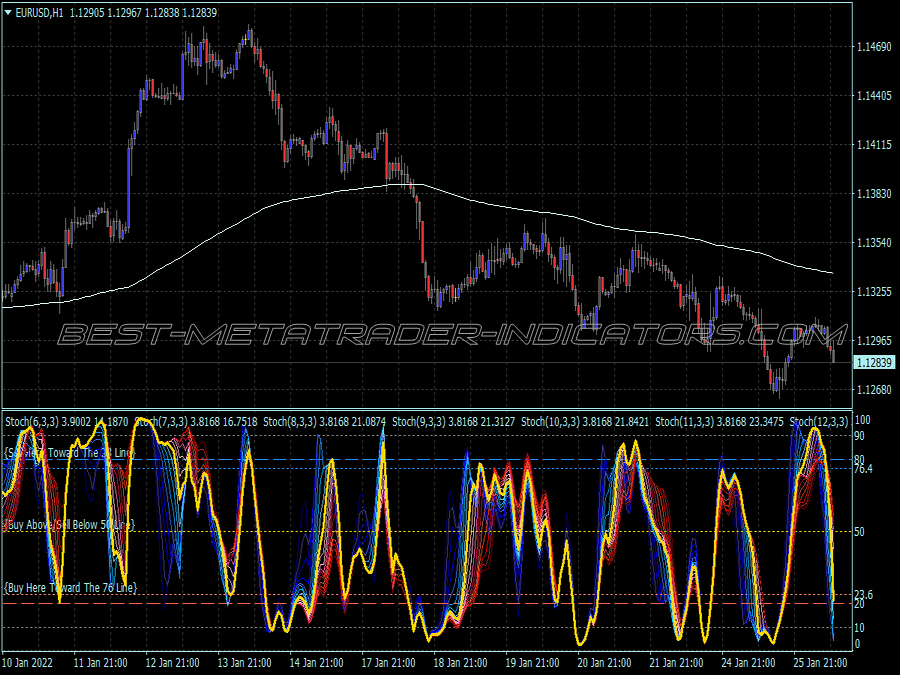Click the 76.4 level label on stochastic scale

(864, 469)
